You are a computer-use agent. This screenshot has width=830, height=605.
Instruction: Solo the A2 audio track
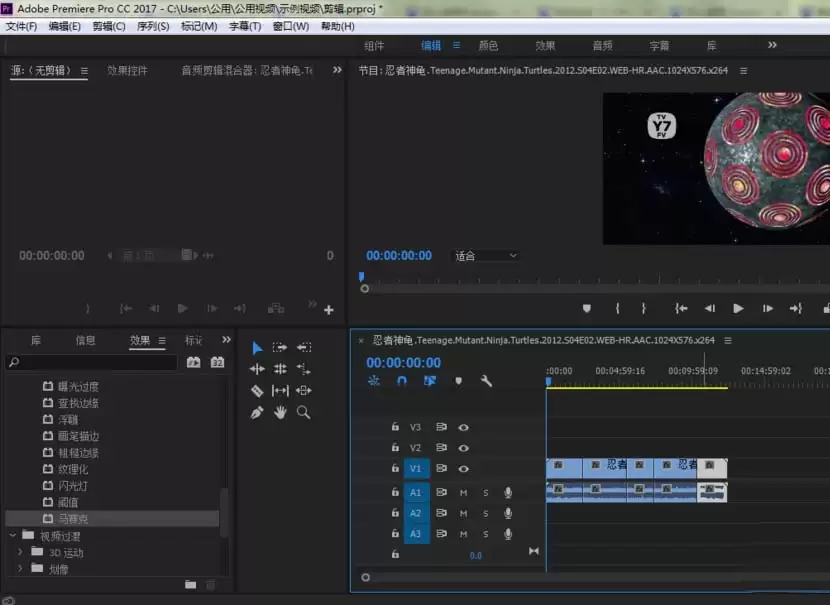click(486, 513)
